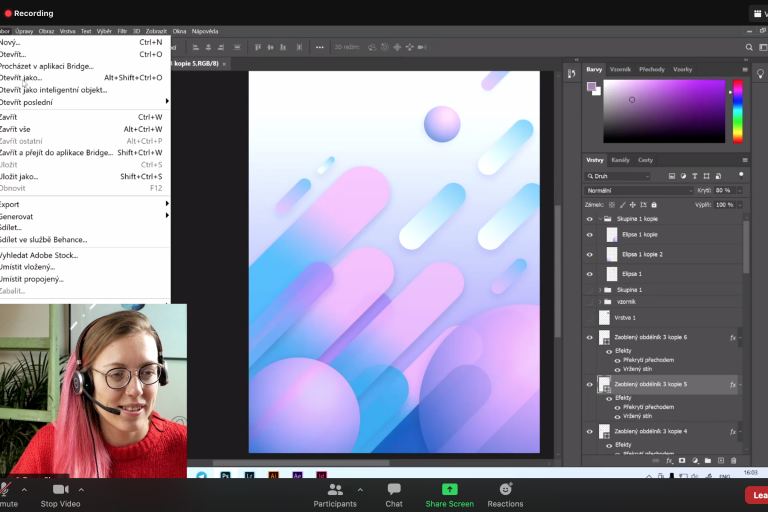Switch to the Kanály tab
Viewport: 768px width, 512px height.
point(621,160)
